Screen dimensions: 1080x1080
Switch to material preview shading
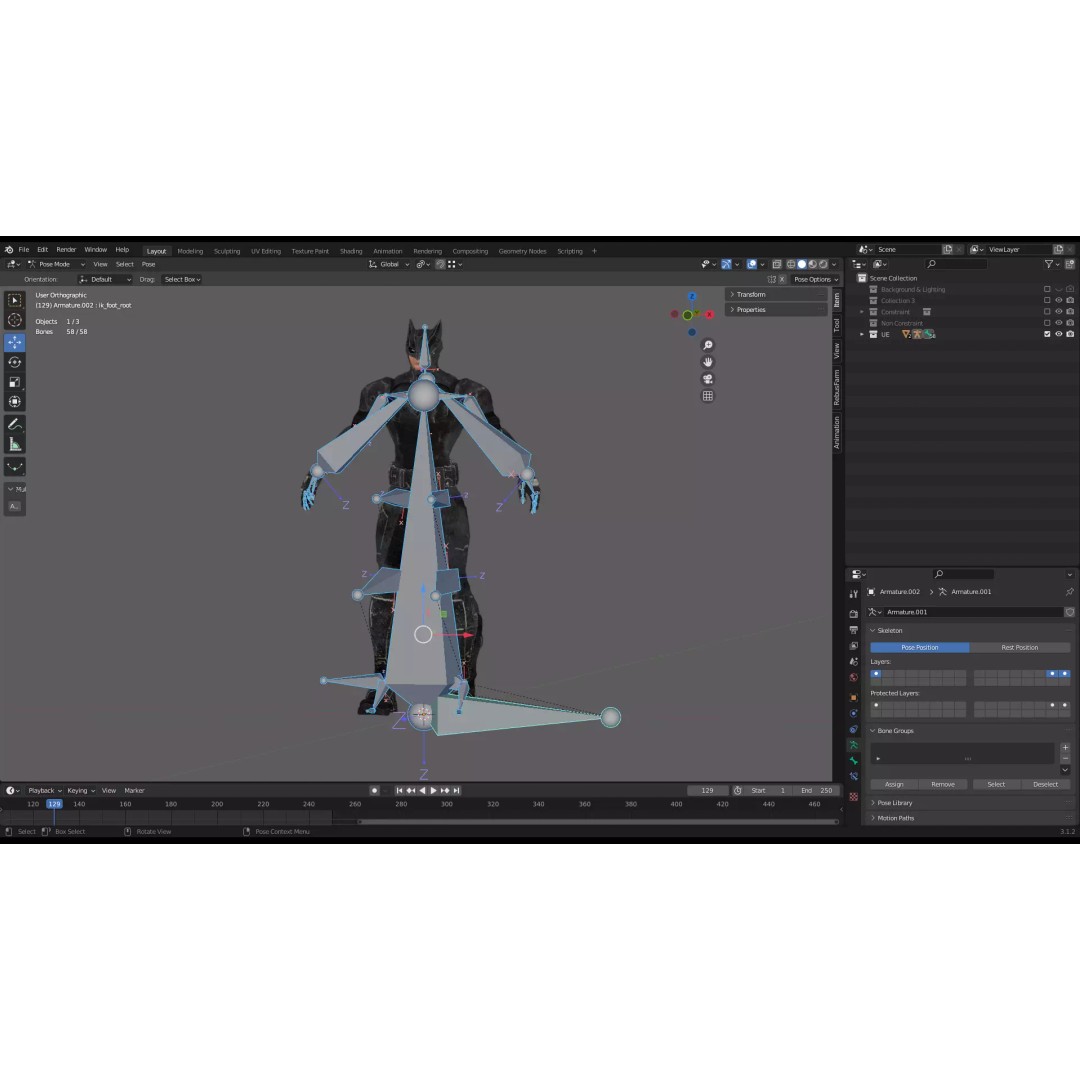(x=813, y=264)
